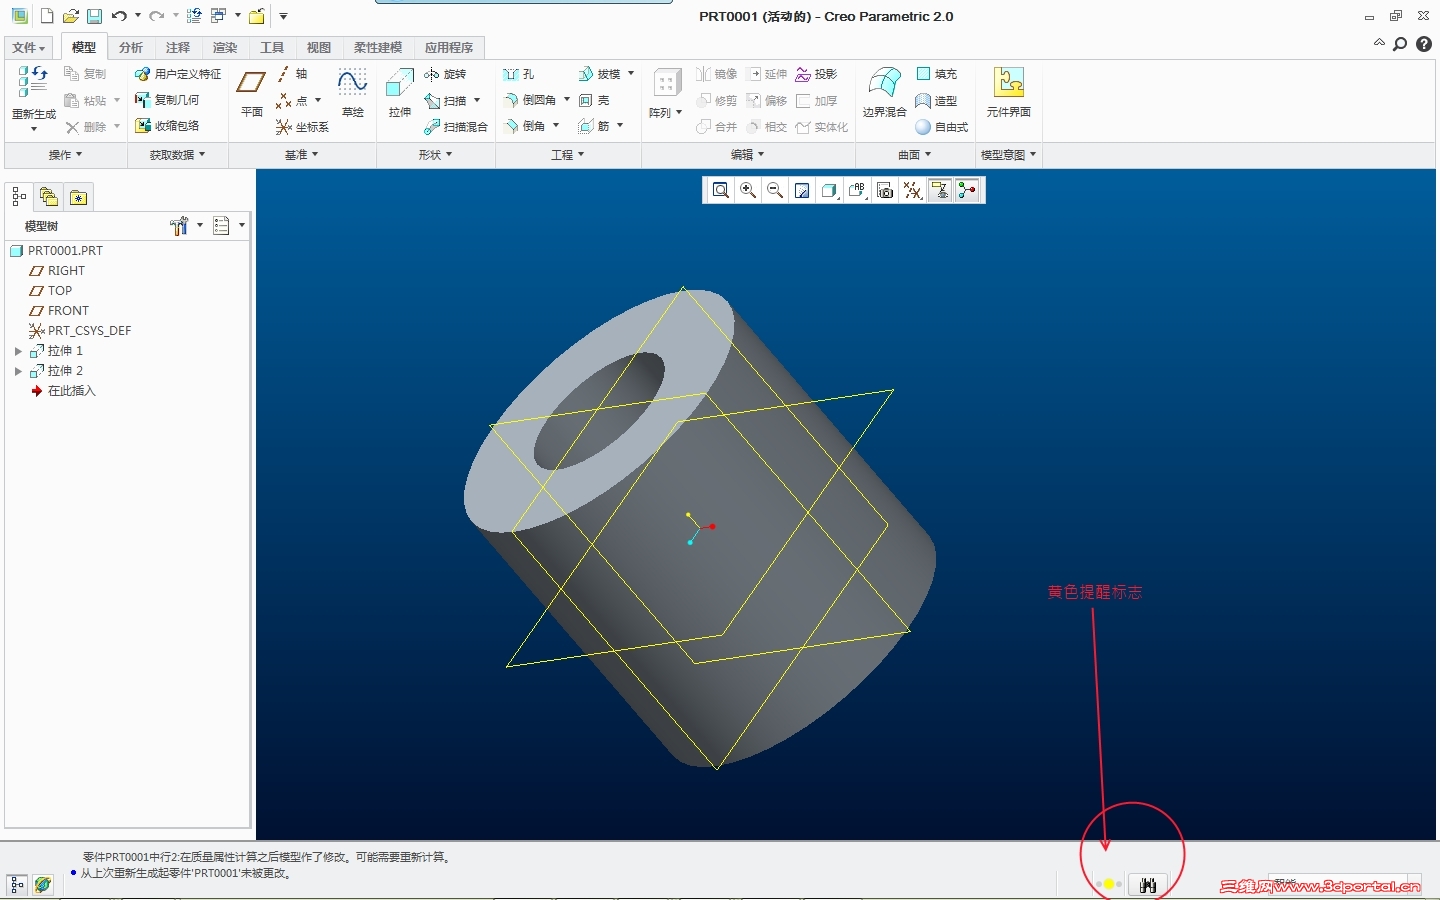Viewport: 1440px width, 900px height.
Task: Open the 编辑 group dropdown
Action: pos(747,155)
